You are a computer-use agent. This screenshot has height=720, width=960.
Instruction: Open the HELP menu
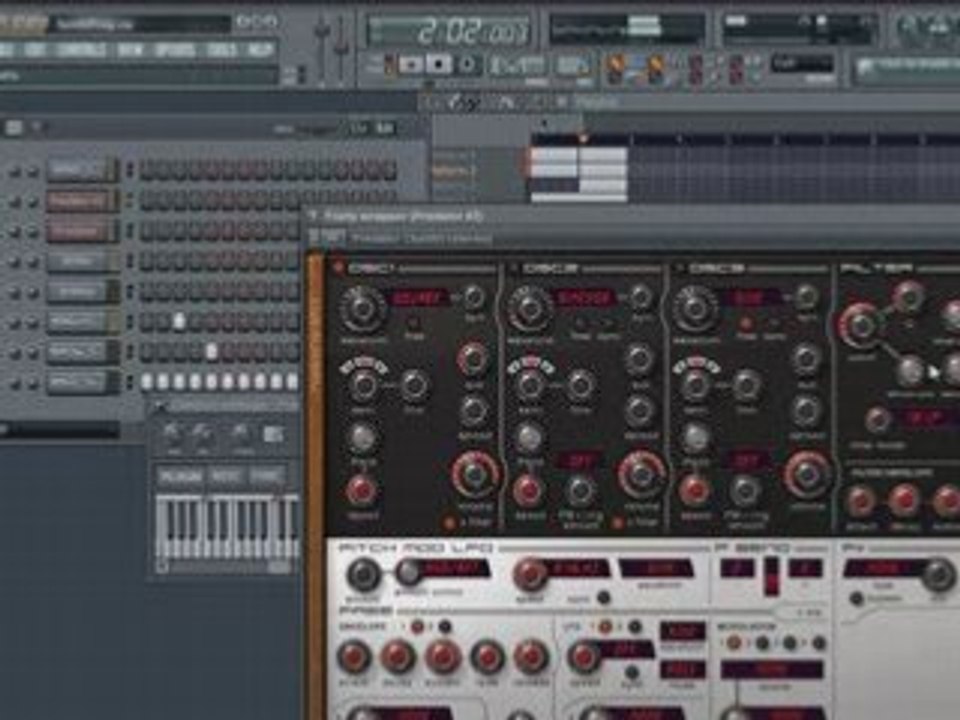coord(260,50)
